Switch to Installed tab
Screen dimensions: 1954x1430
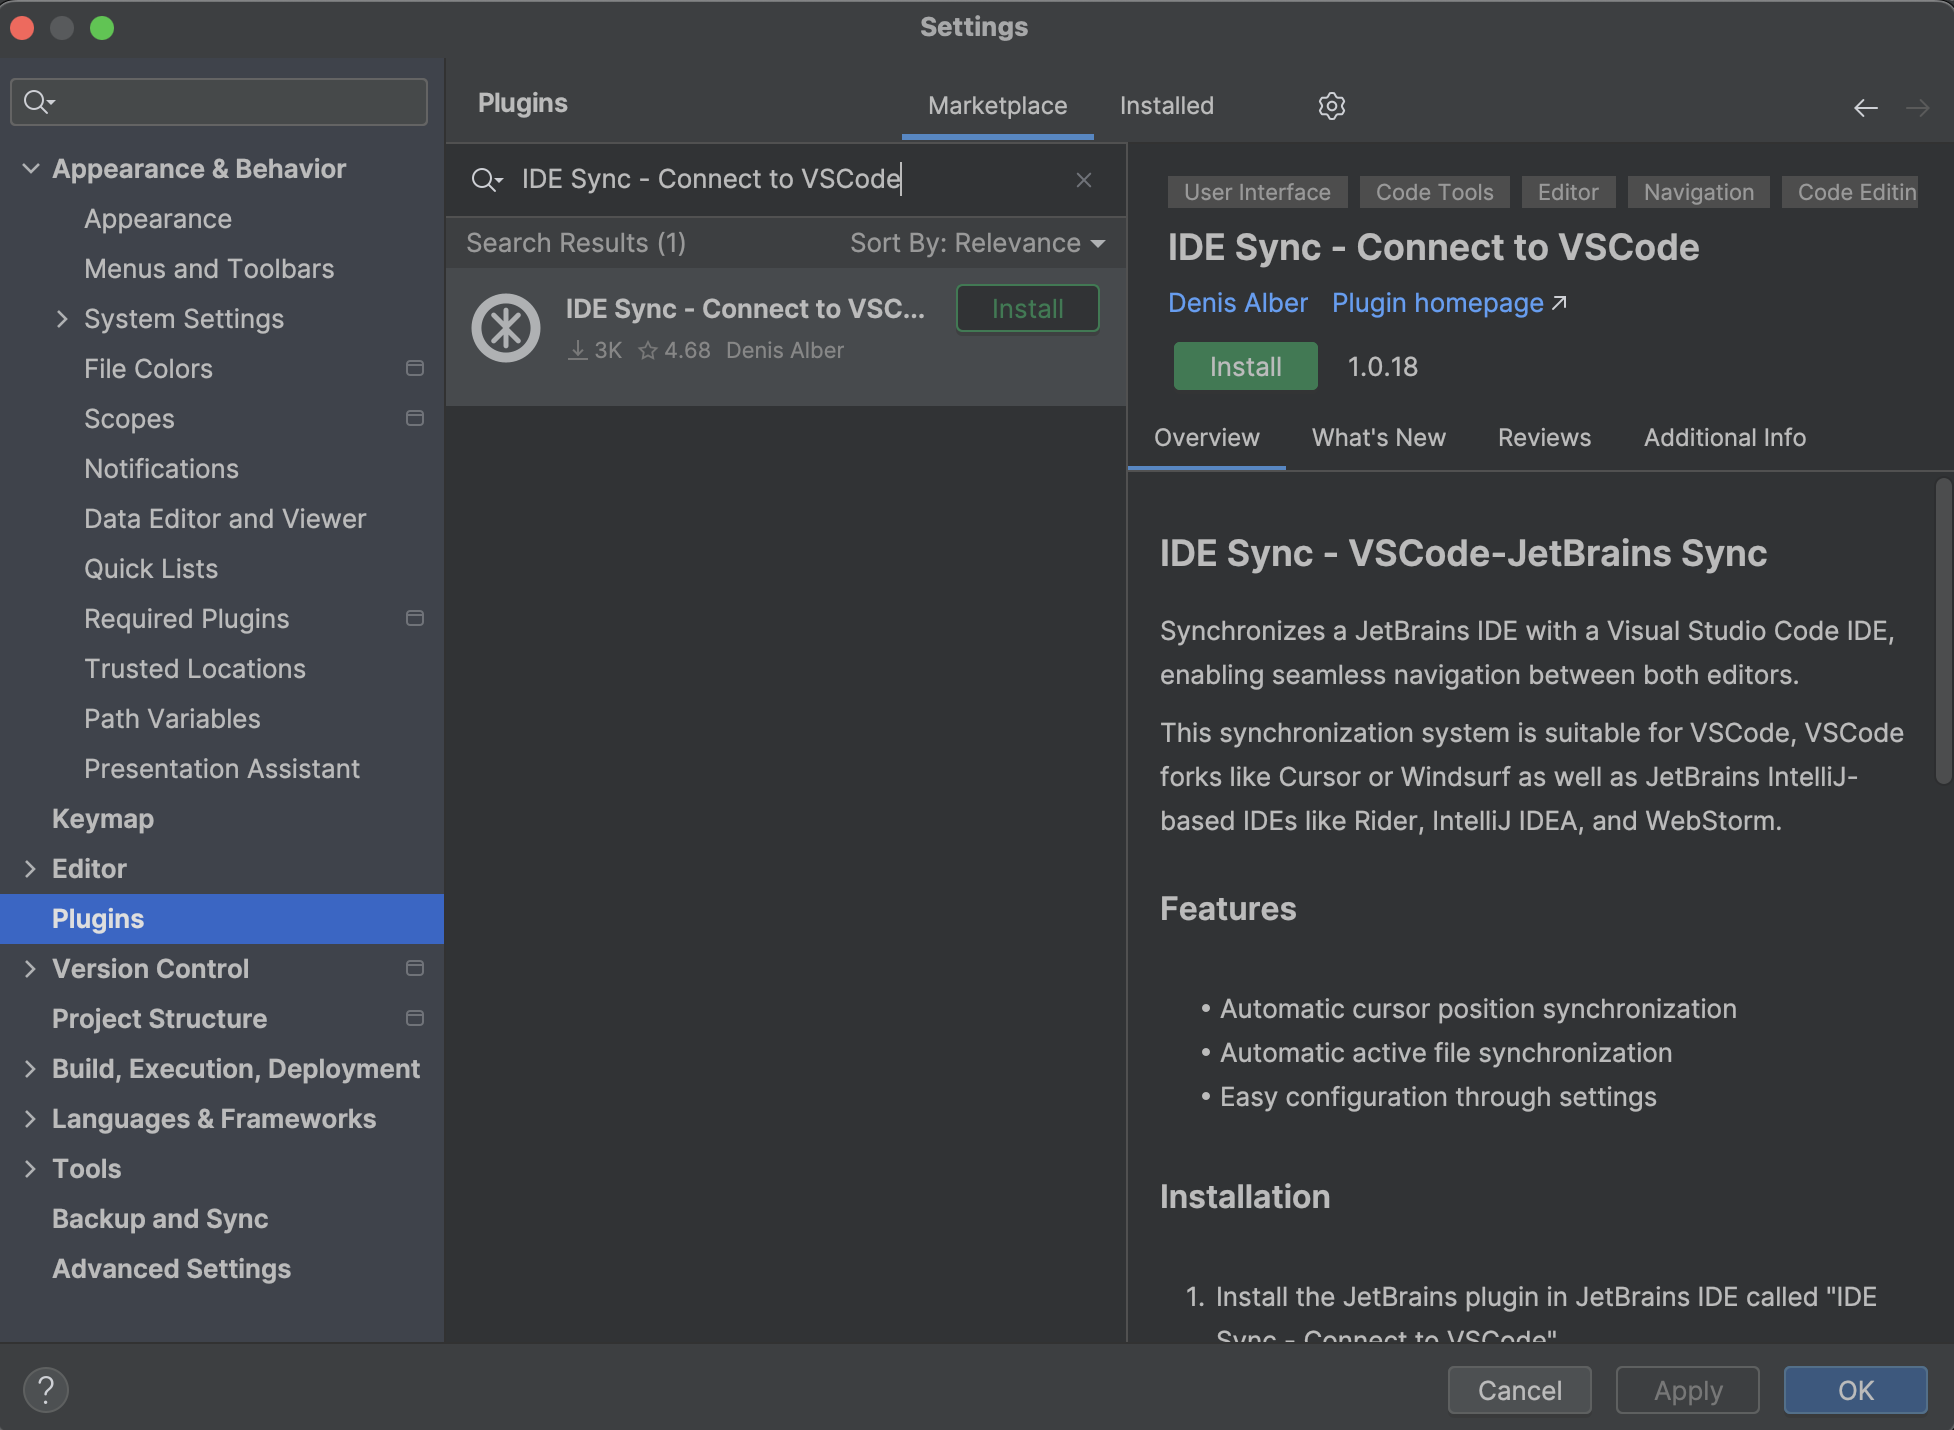(1166, 106)
